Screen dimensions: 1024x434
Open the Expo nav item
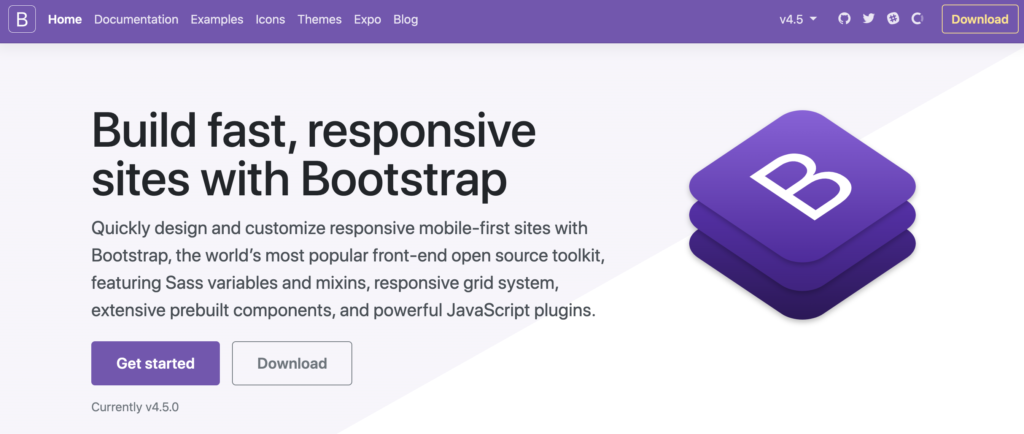coord(368,20)
